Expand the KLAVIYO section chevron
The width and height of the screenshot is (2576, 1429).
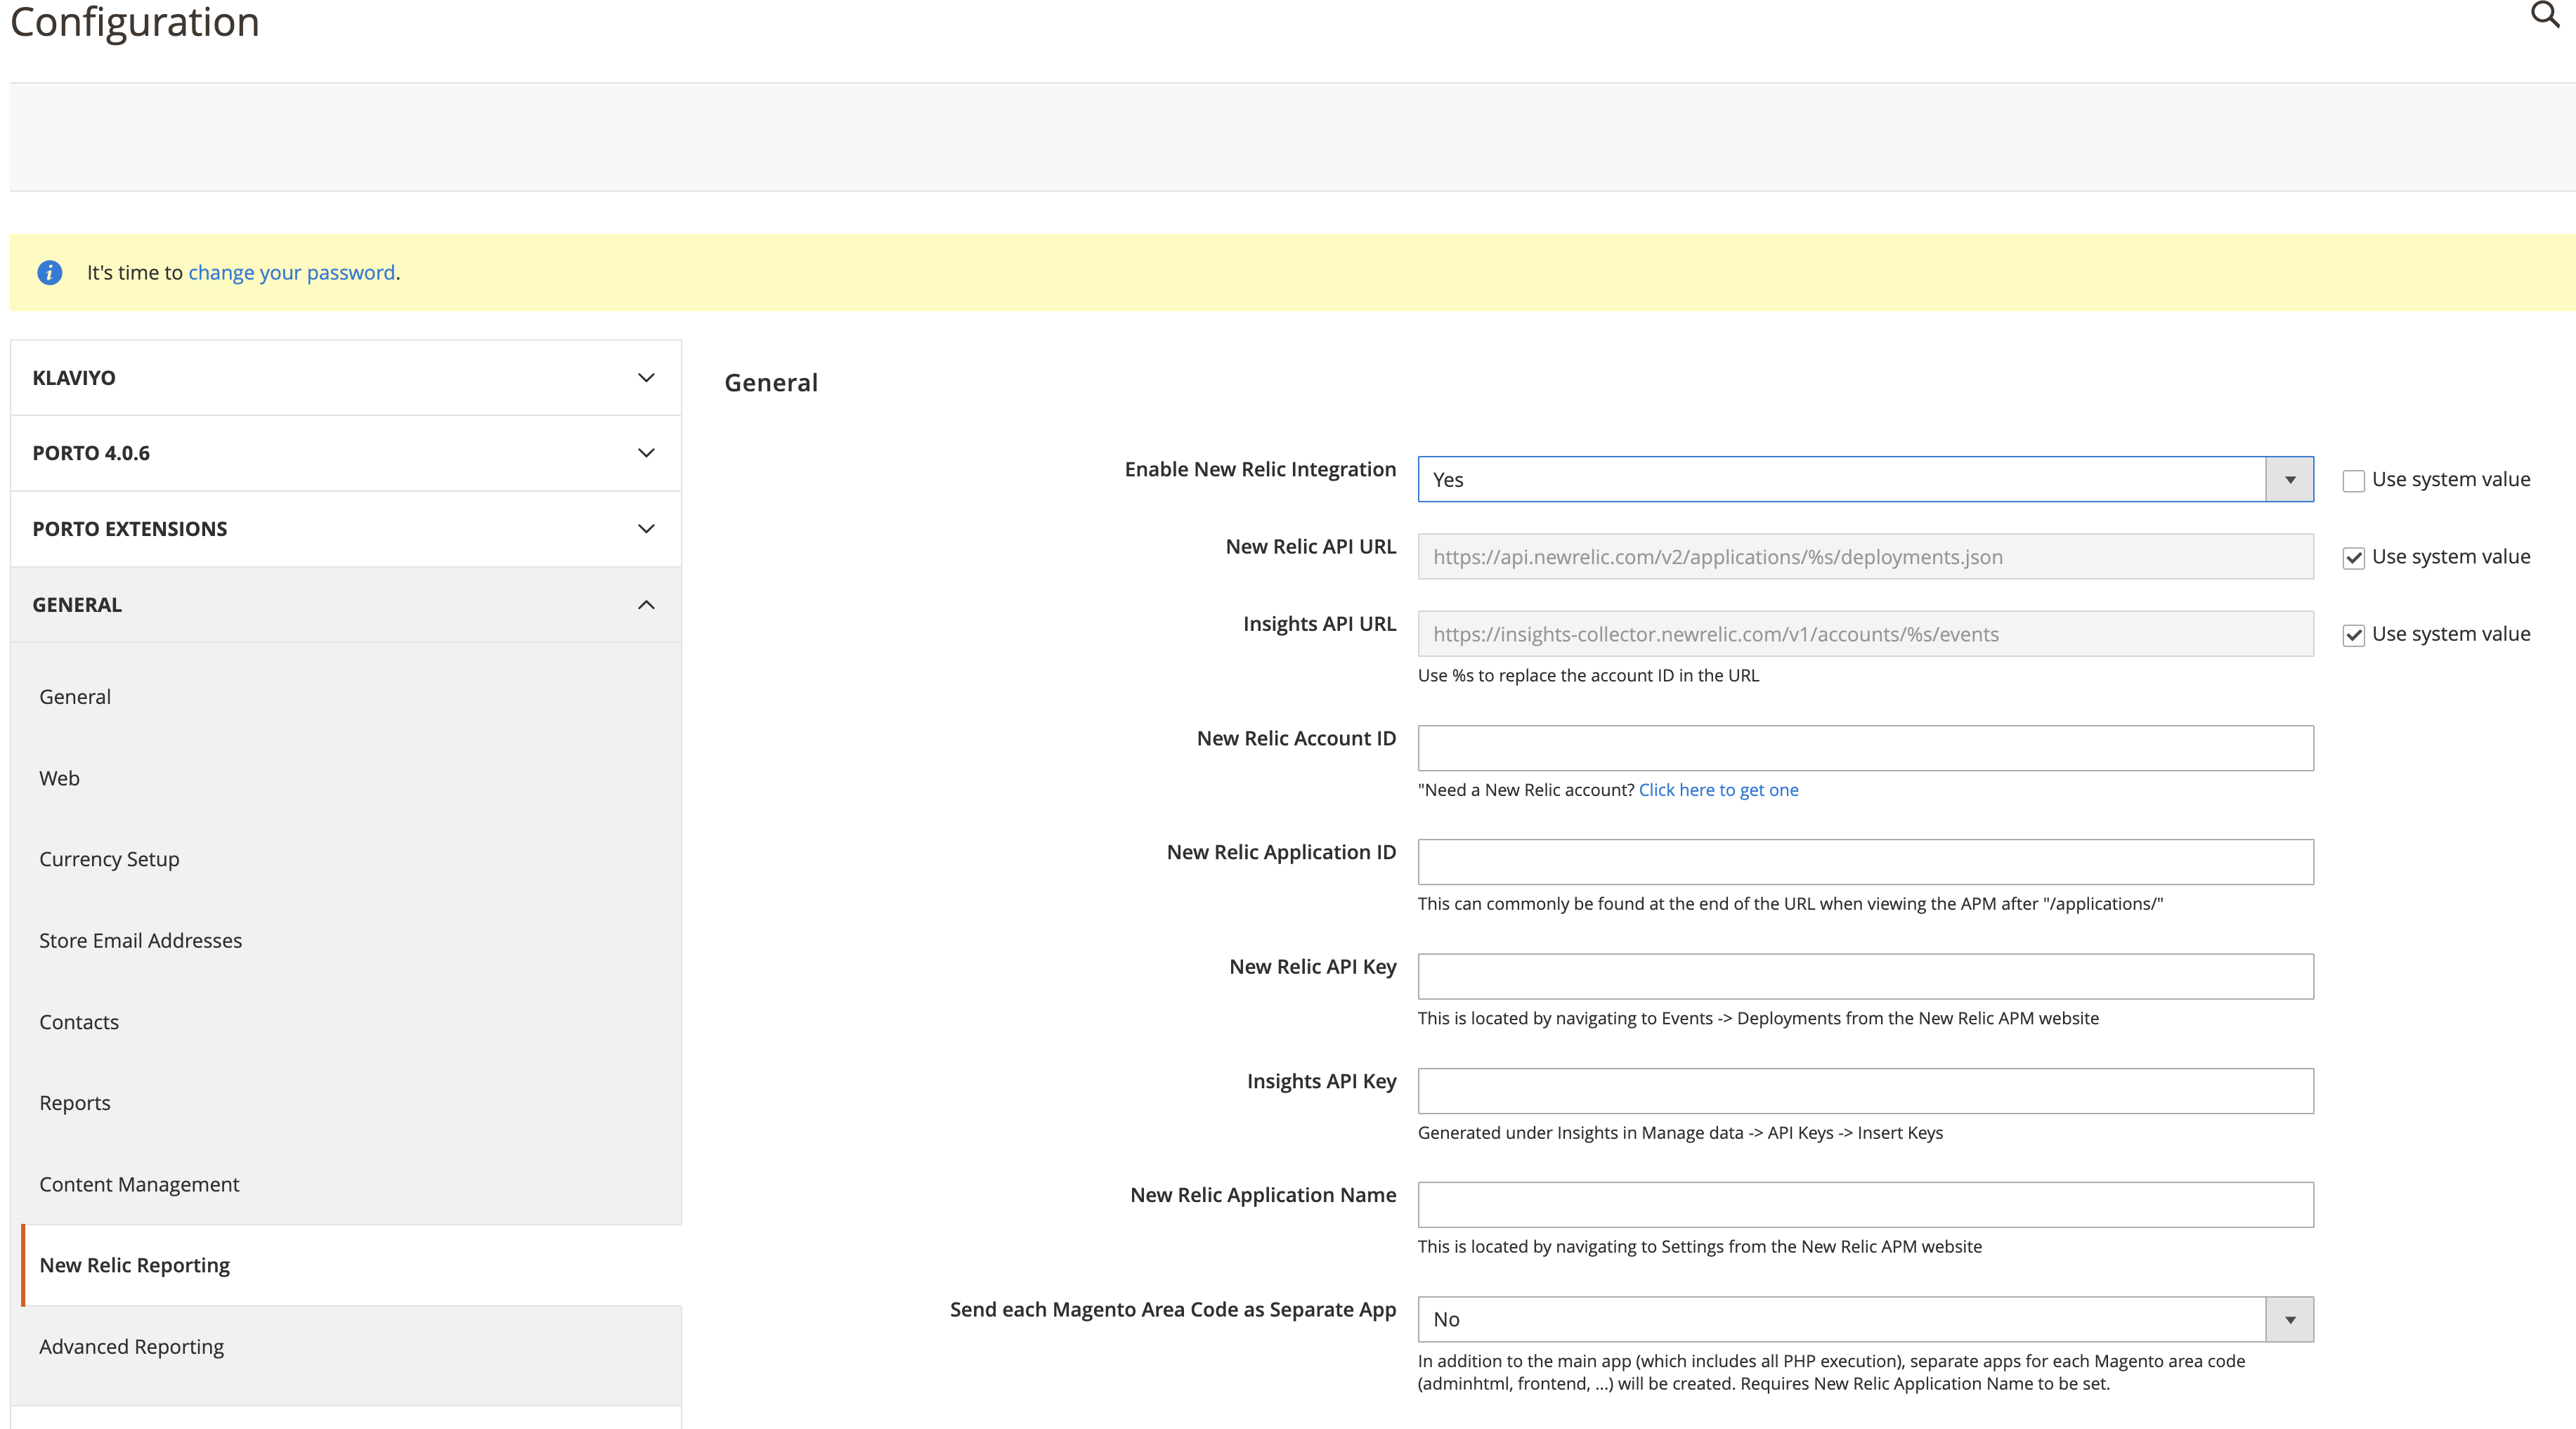click(646, 378)
